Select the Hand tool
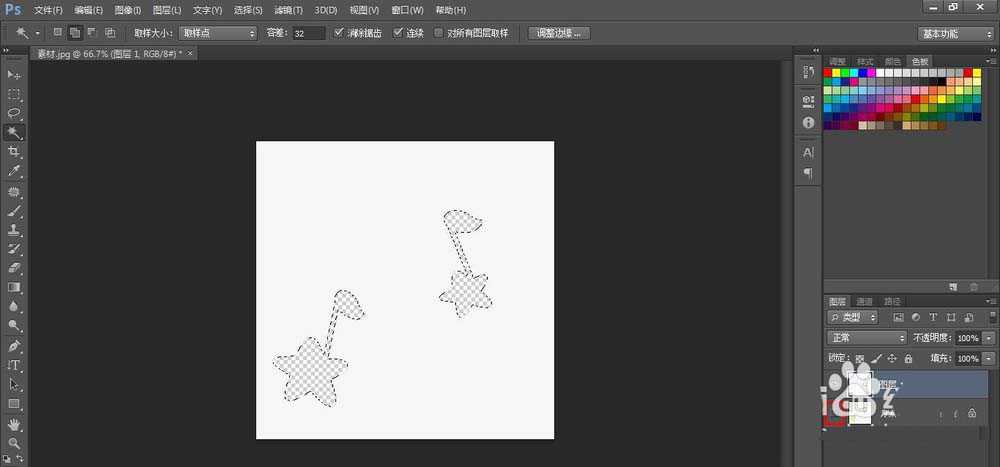 click(14, 424)
